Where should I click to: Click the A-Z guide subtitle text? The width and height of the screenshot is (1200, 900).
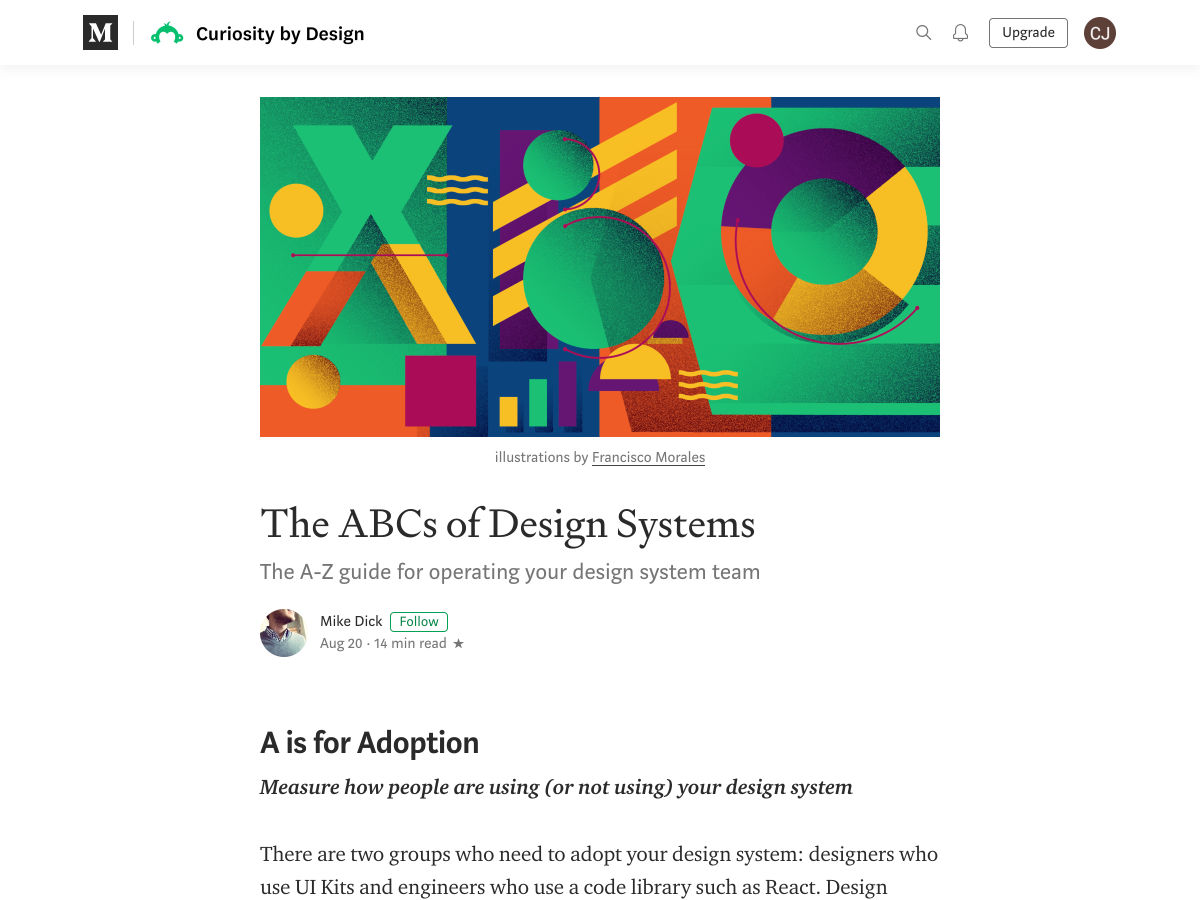point(510,572)
